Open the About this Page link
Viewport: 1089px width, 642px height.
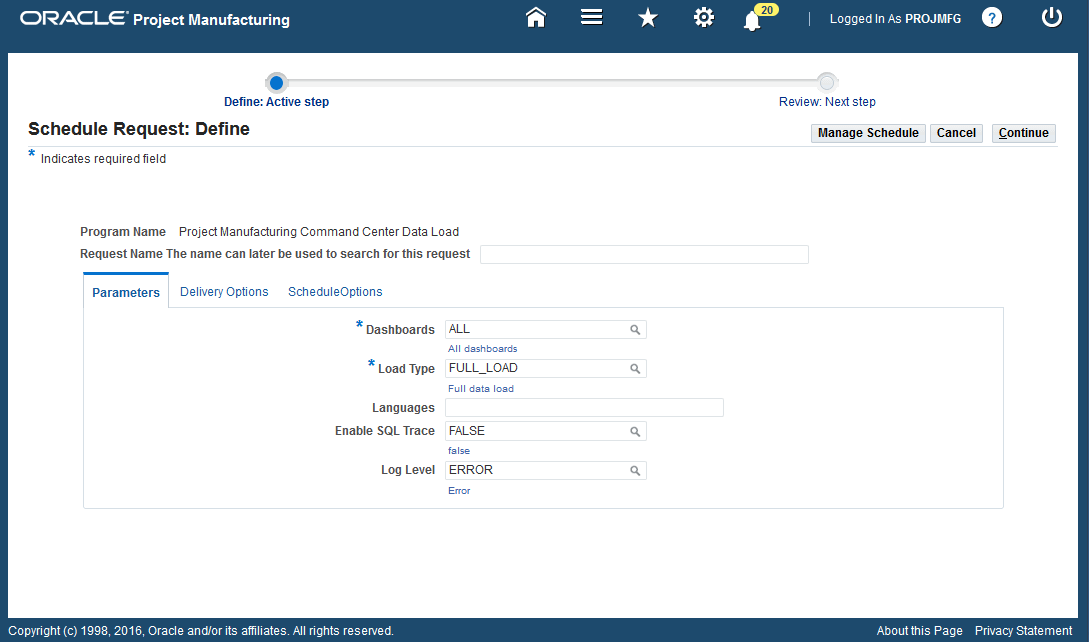[920, 630]
